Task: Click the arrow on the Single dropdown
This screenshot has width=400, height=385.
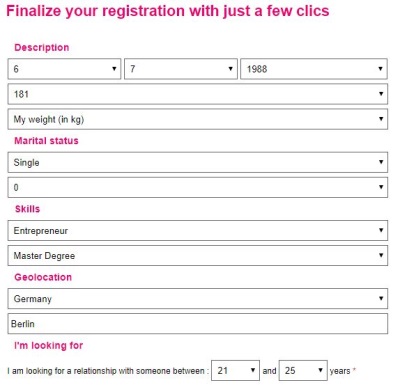Action: pos(381,162)
